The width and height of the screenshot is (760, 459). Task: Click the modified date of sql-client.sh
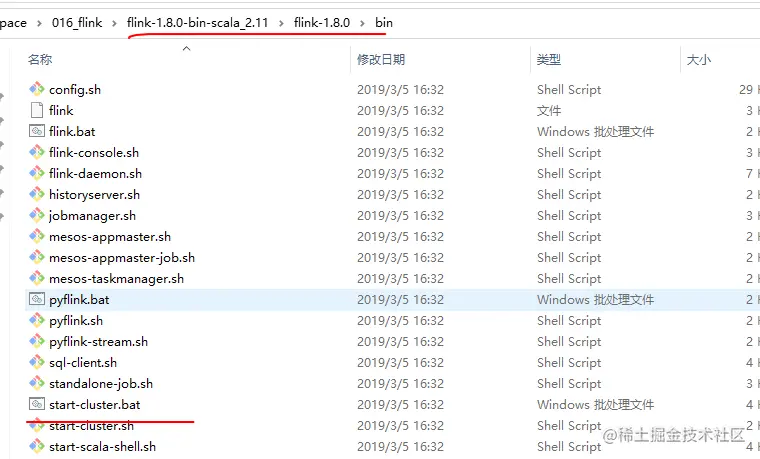[400, 363]
